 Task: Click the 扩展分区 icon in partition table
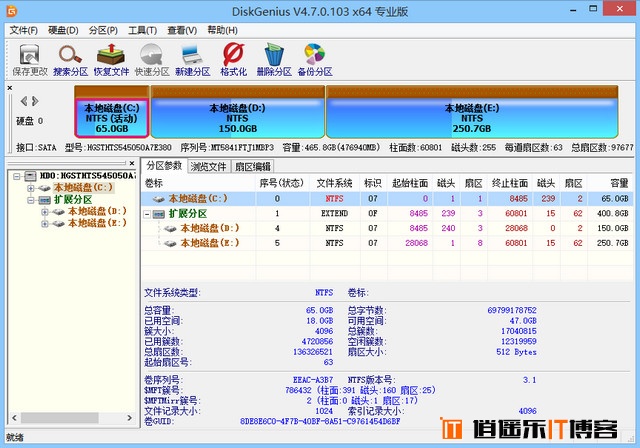(x=158, y=214)
